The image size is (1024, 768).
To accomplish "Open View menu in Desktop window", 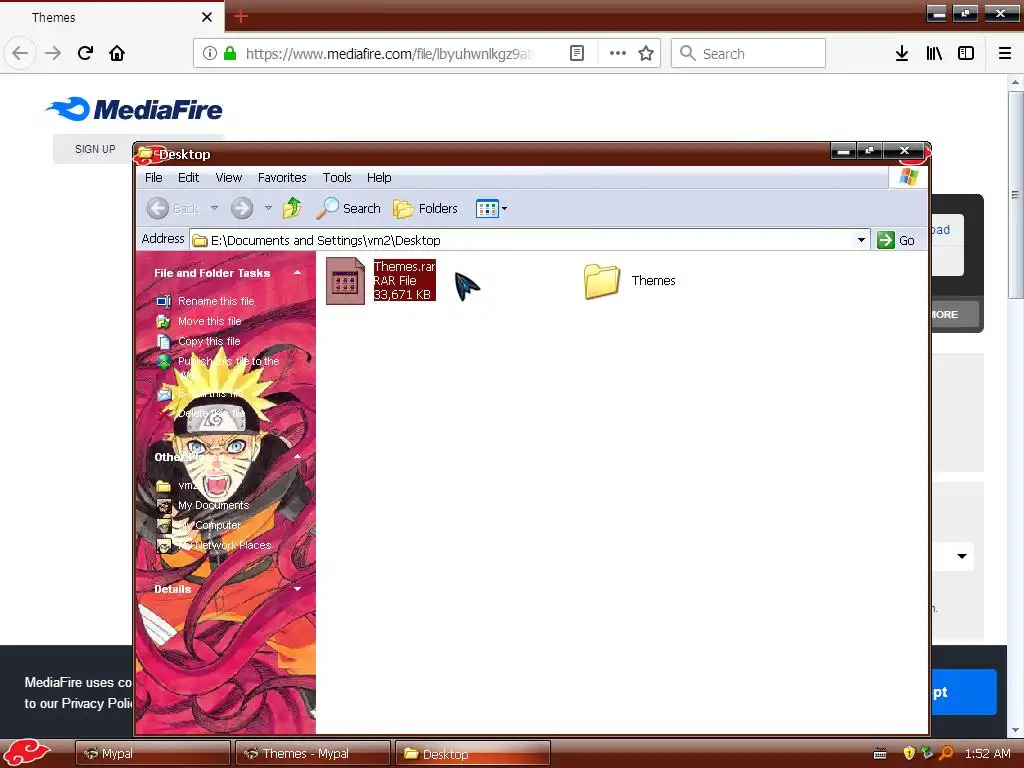I will click(x=229, y=178).
